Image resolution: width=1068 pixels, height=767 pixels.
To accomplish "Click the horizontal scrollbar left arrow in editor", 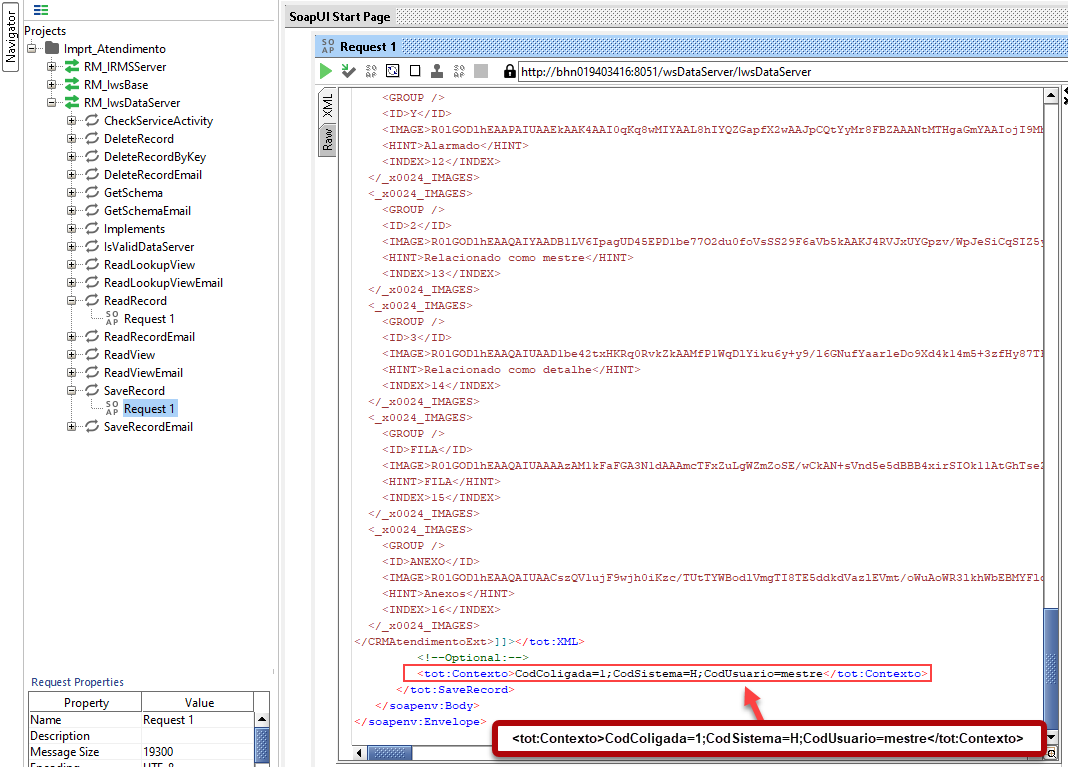I will coord(360,753).
